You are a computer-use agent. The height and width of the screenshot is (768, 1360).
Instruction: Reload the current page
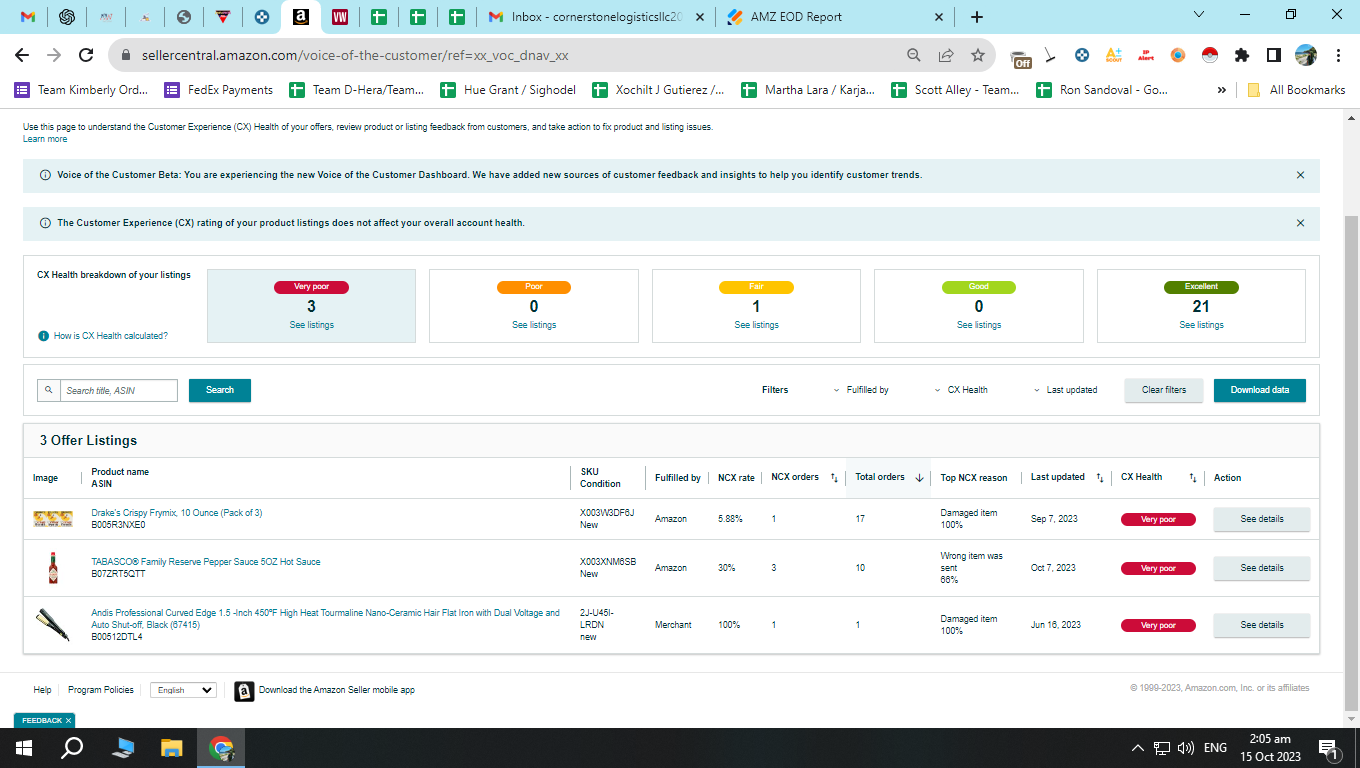pyautogui.click(x=86, y=55)
